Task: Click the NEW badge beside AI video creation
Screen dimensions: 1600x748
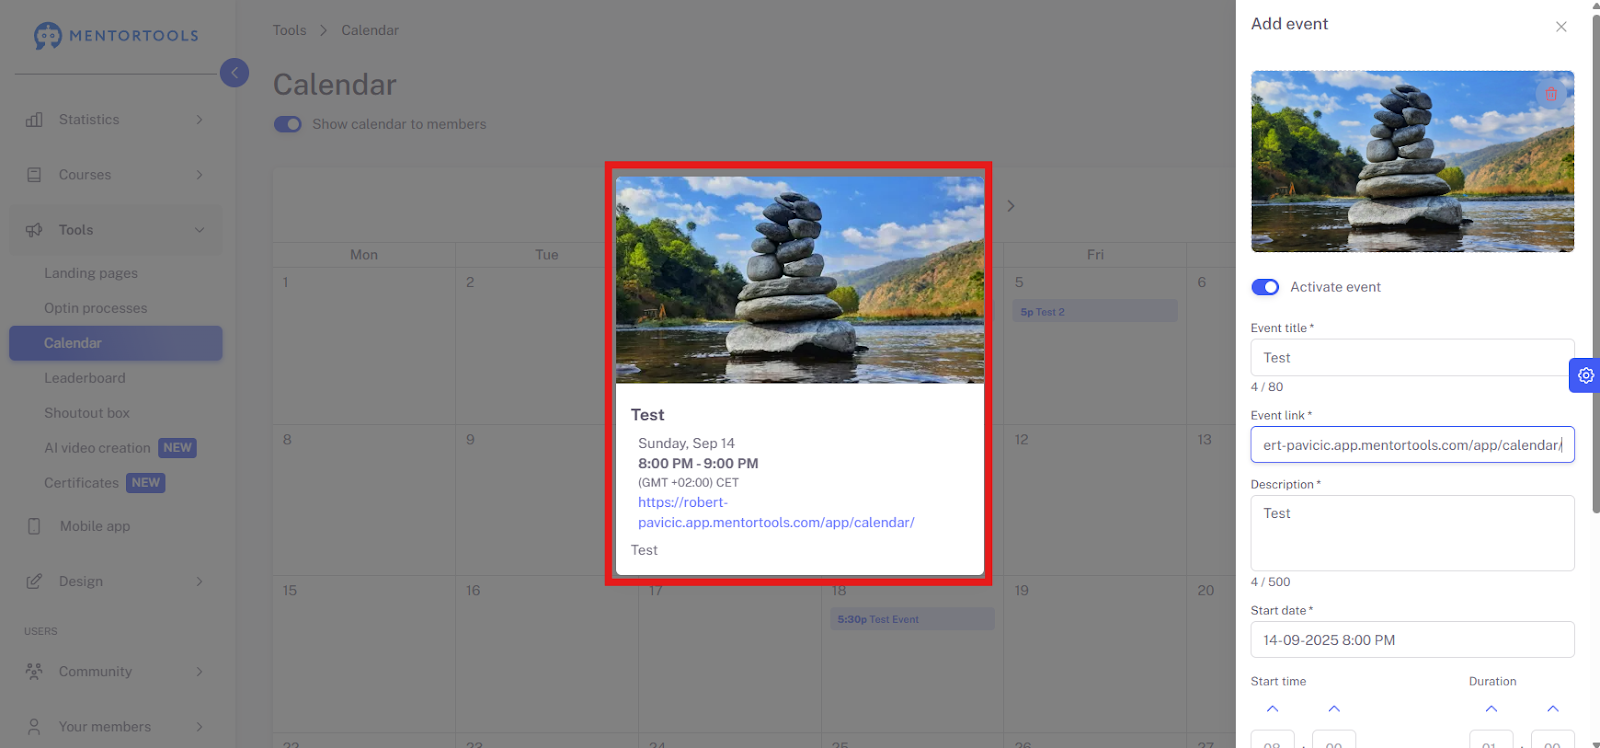Action: click(178, 448)
